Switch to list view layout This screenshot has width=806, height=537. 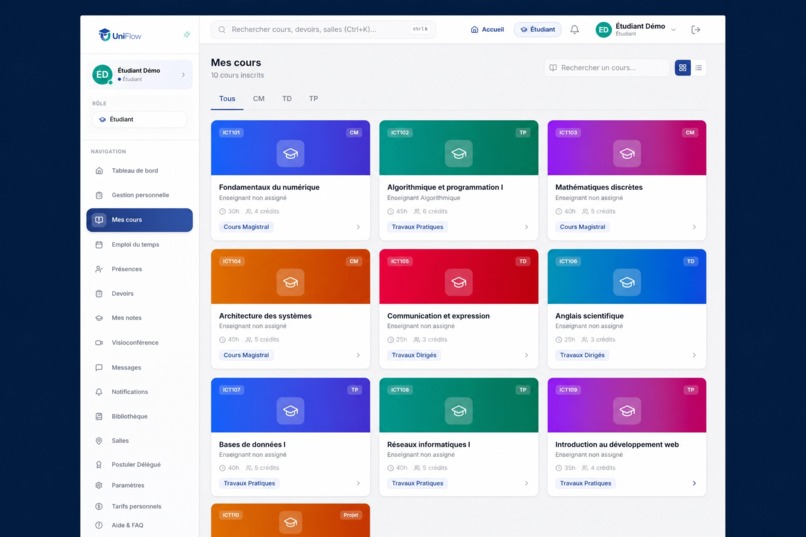[x=699, y=67]
